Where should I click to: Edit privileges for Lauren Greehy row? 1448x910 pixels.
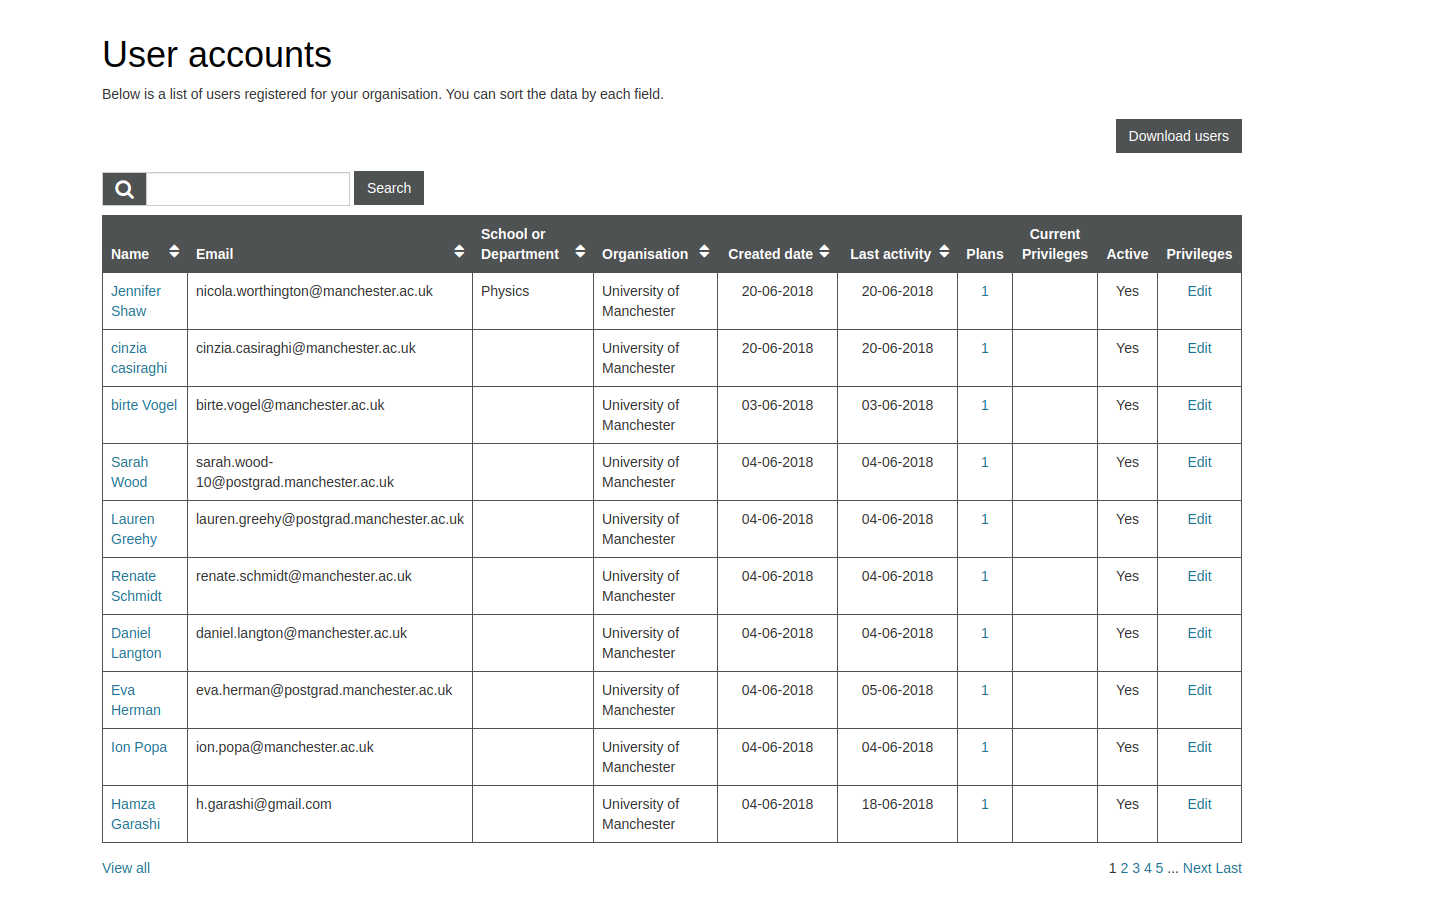click(1199, 519)
